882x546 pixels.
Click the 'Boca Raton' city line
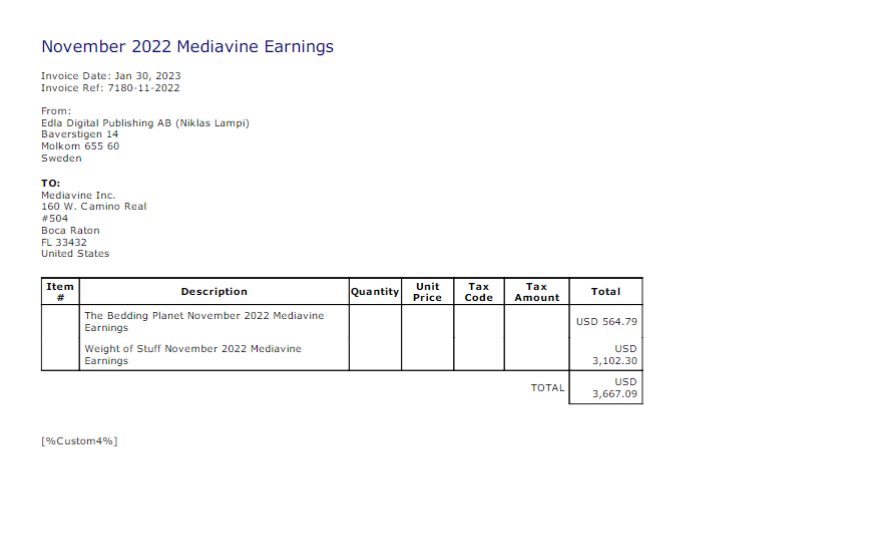[x=70, y=231]
